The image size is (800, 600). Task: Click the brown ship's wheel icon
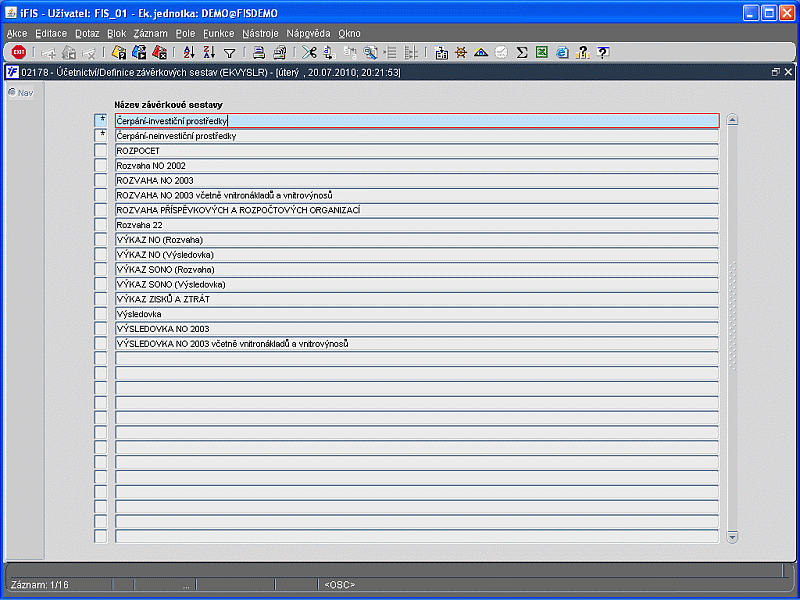tap(461, 52)
